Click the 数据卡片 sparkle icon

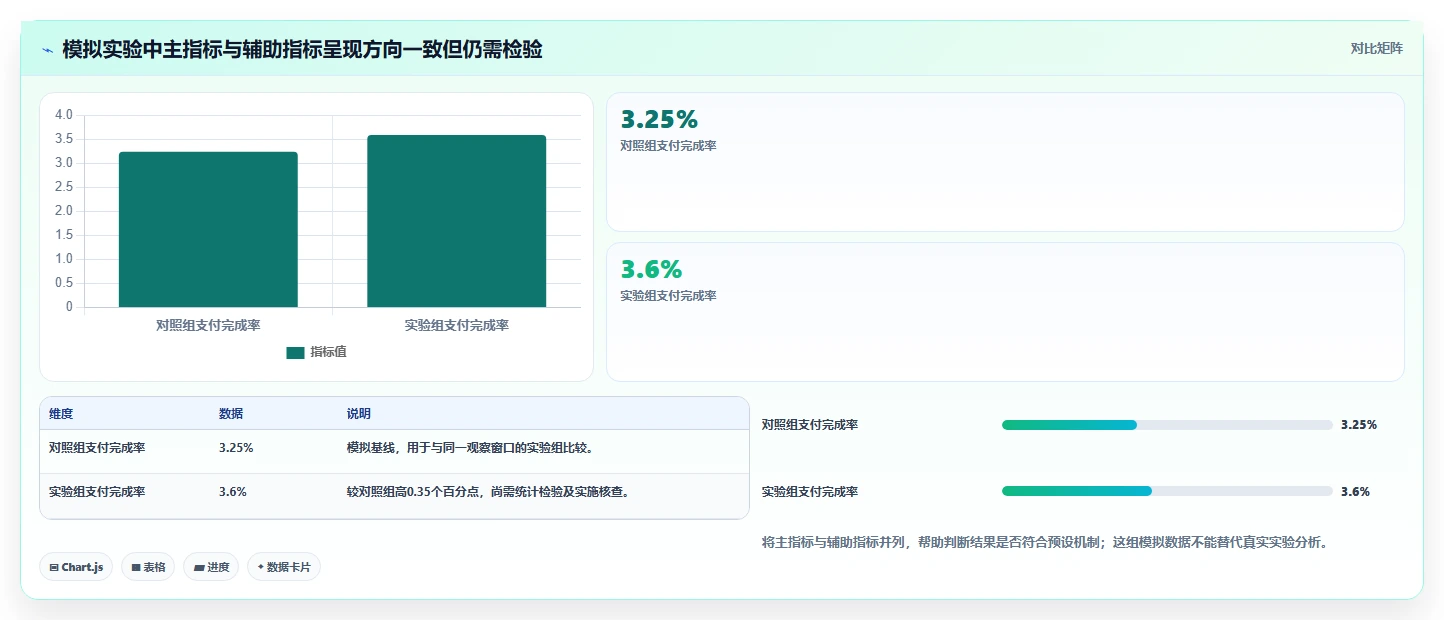coord(261,567)
